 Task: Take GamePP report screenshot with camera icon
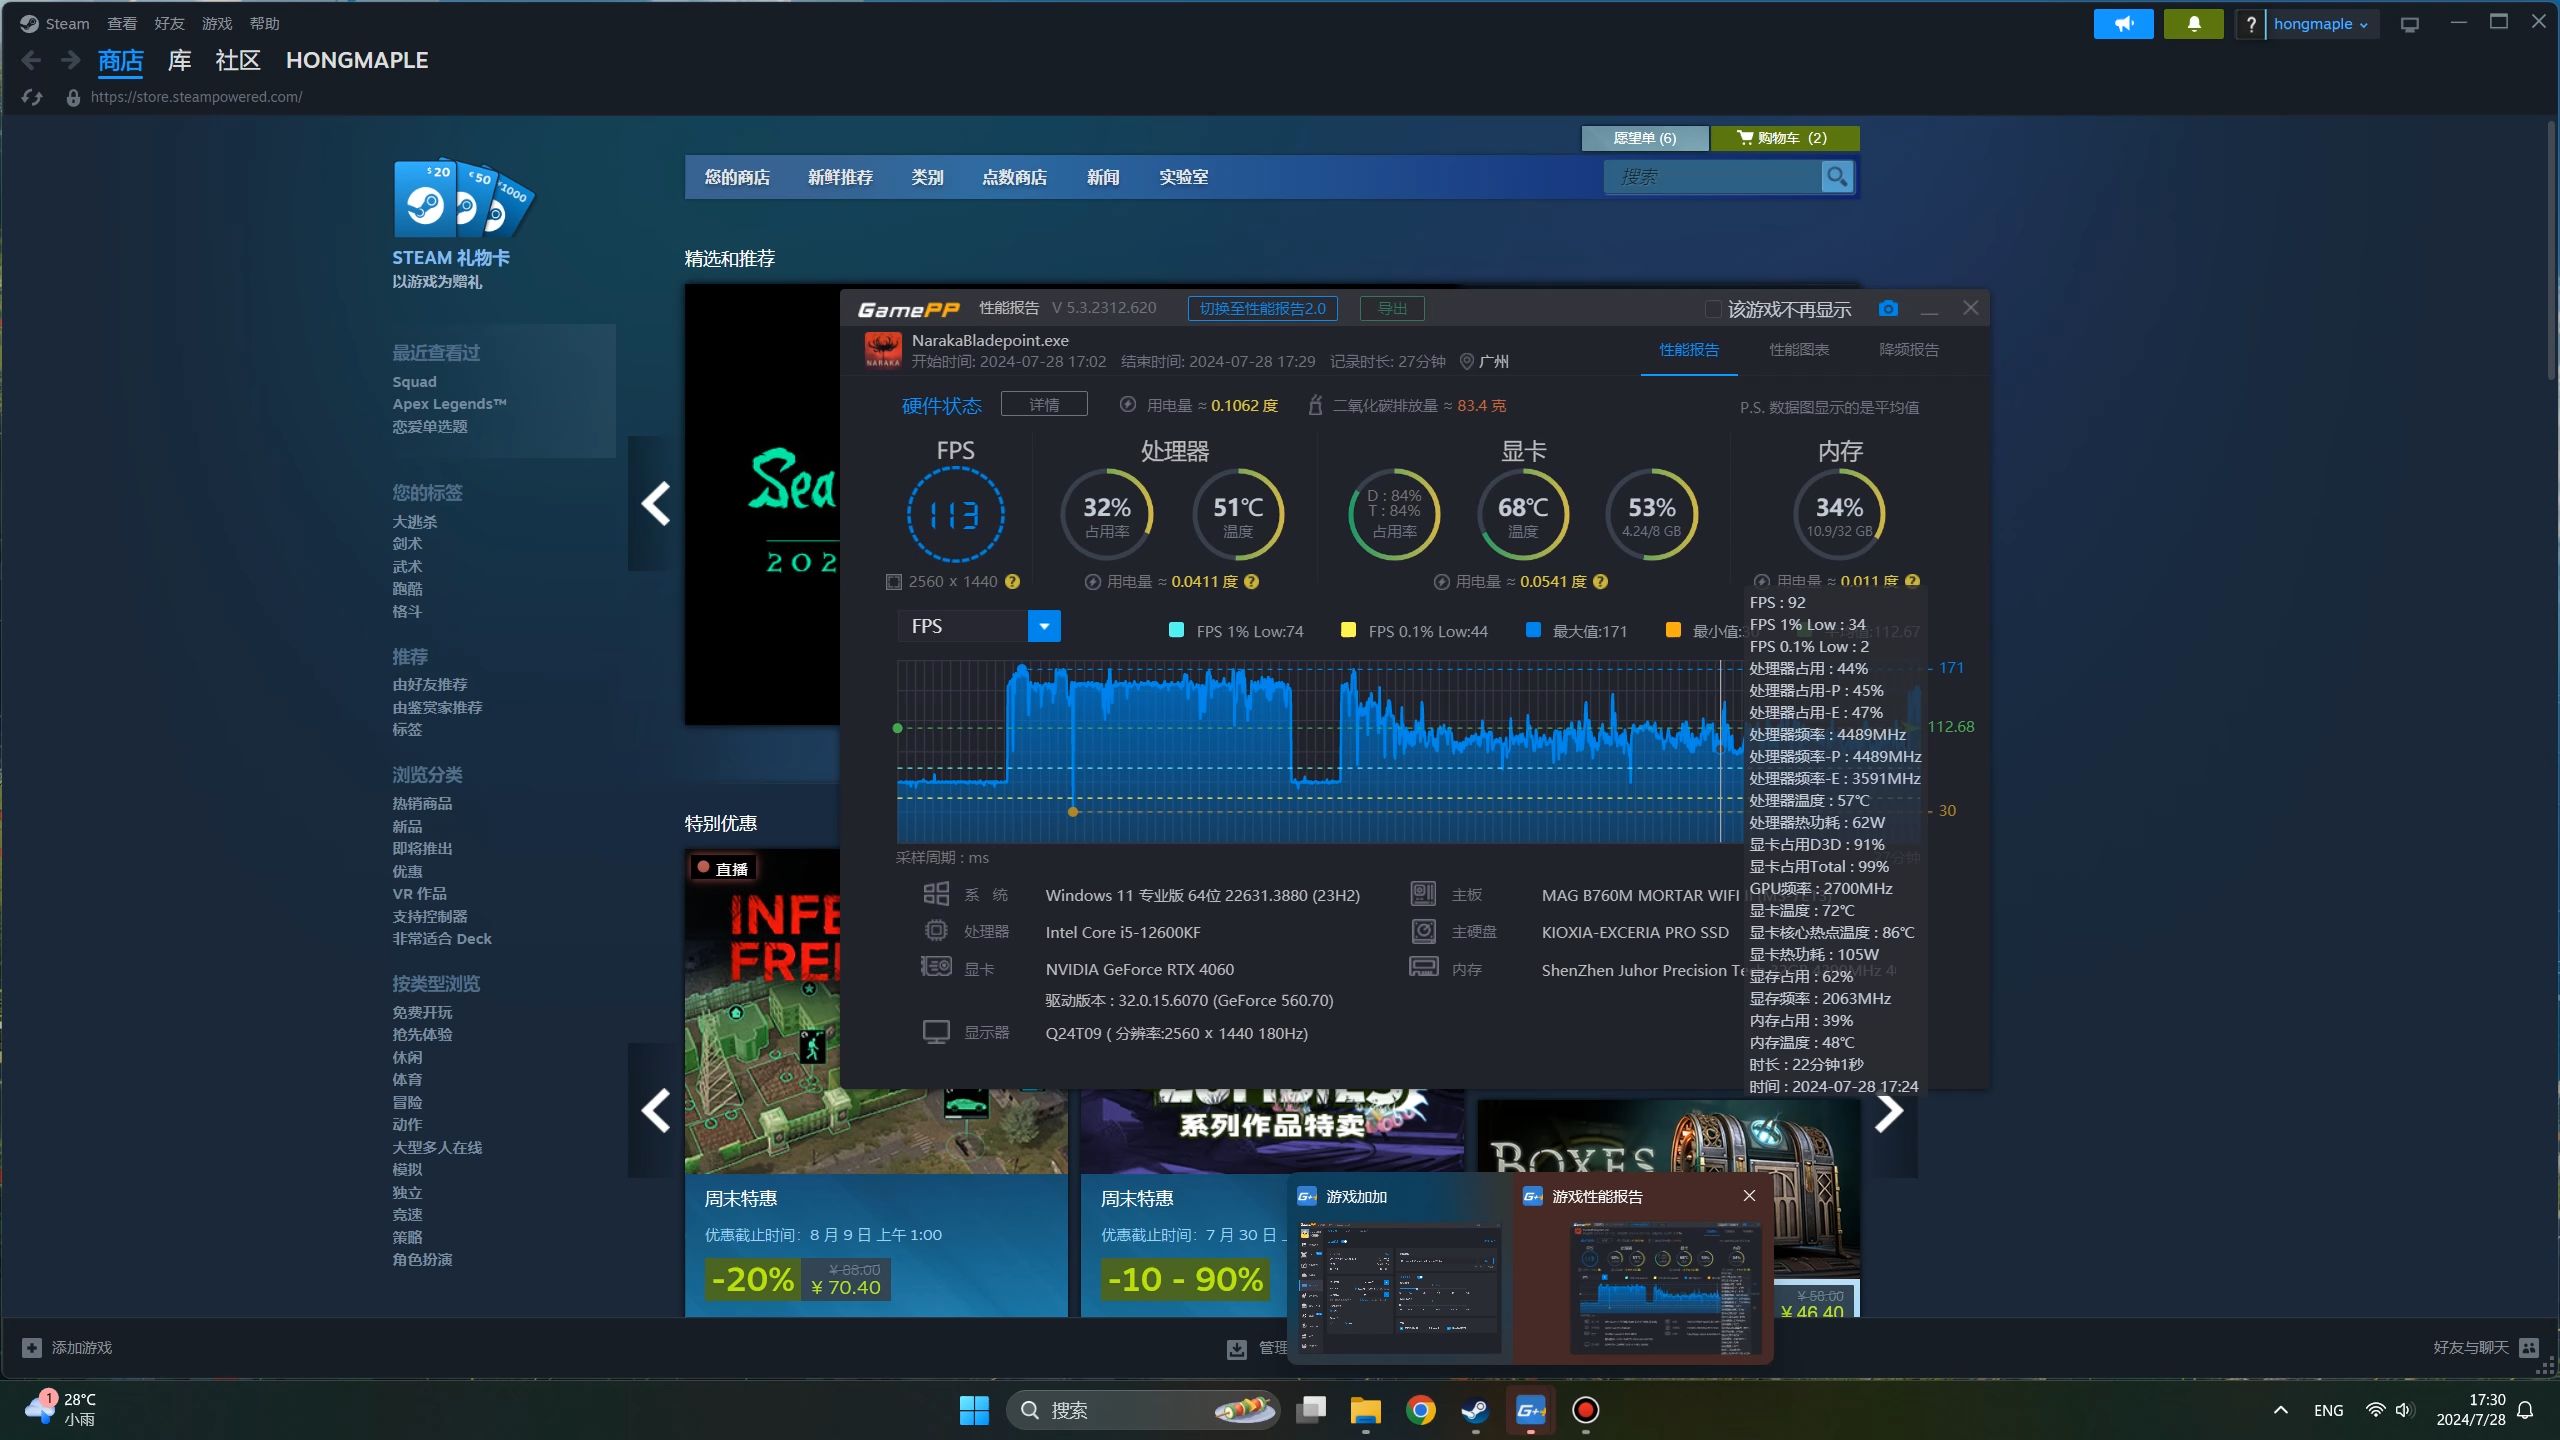click(1888, 309)
